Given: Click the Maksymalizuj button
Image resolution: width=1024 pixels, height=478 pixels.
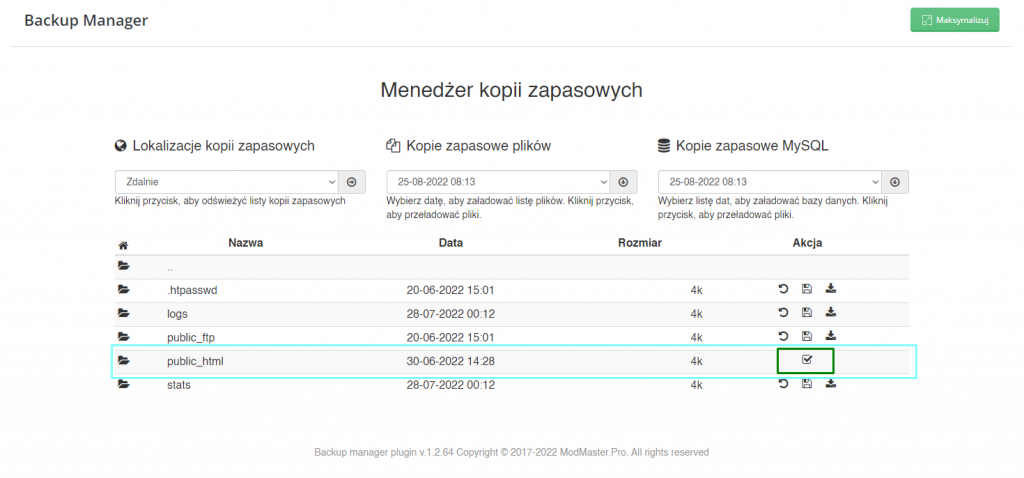Looking at the screenshot, I should 954,20.
